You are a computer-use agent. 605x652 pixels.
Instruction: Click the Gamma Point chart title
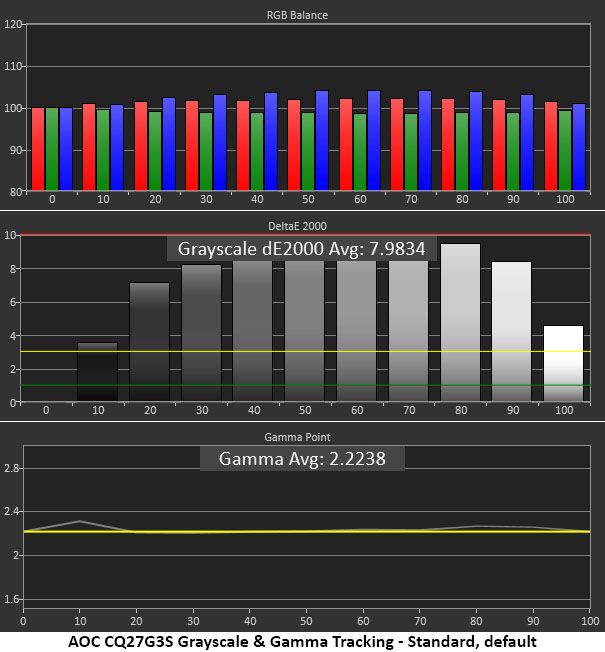(x=297, y=437)
